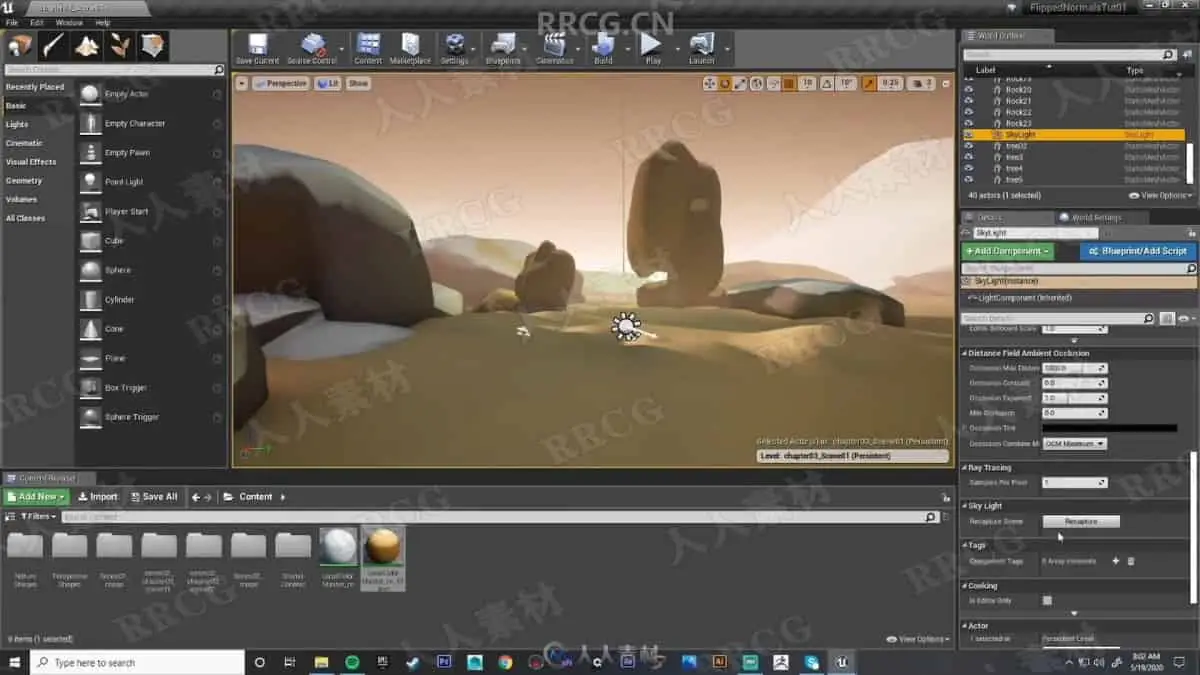Toggle the Is Editor Only checkbox
The image size is (1200, 675).
click(x=1047, y=600)
